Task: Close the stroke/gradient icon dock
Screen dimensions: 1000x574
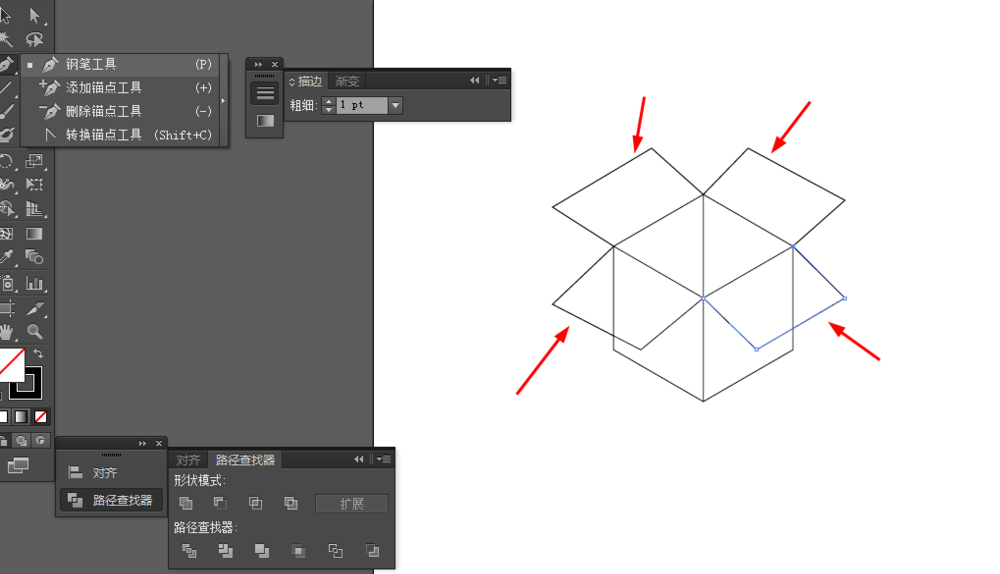Action: click(x=275, y=64)
